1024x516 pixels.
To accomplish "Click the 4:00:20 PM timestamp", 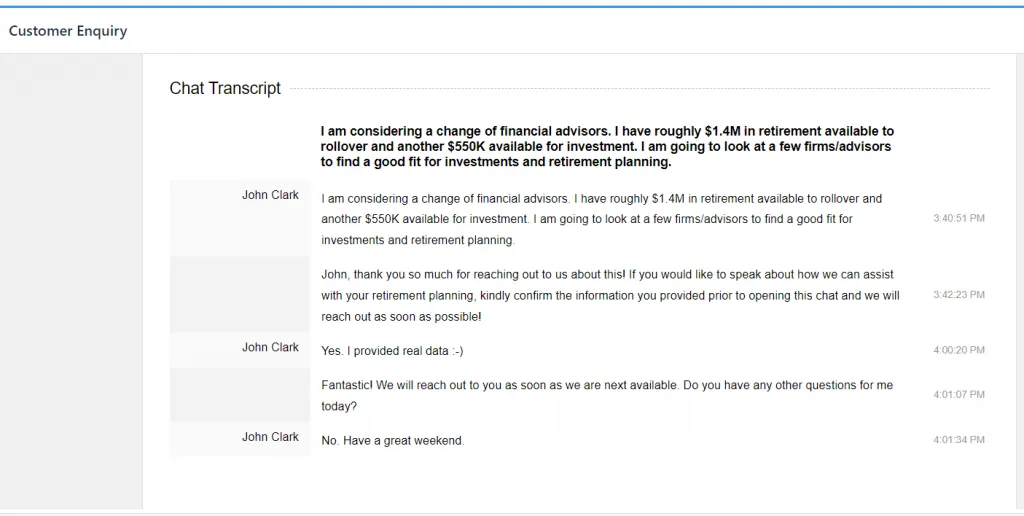I will point(959,350).
